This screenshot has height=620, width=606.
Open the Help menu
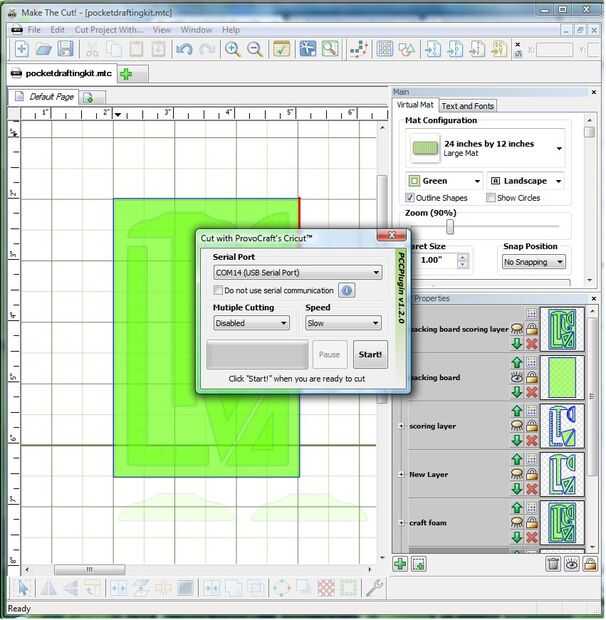[x=230, y=30]
